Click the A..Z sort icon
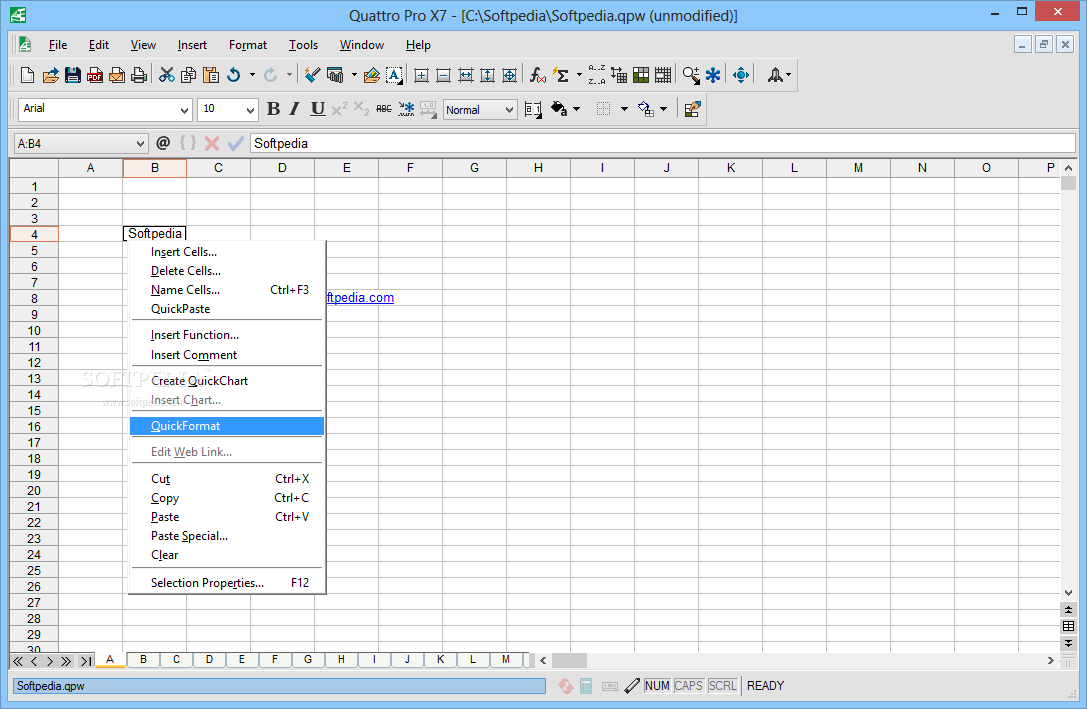Viewport: 1087px width, 709px height. tap(596, 75)
